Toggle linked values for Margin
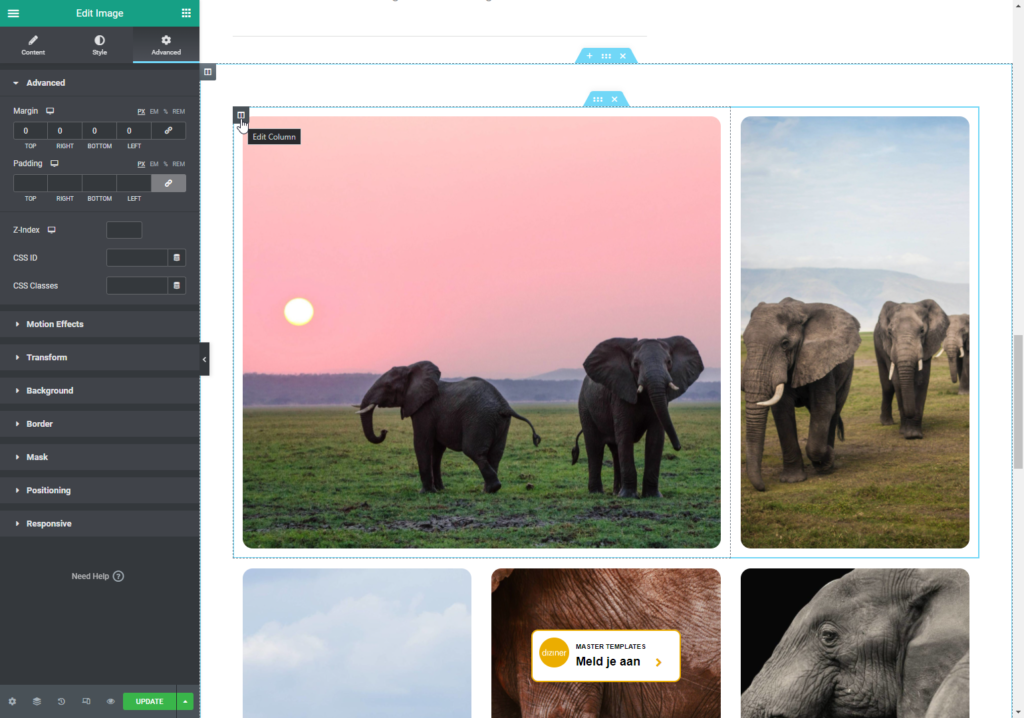Viewport: 1024px width, 718px height. coord(168,131)
